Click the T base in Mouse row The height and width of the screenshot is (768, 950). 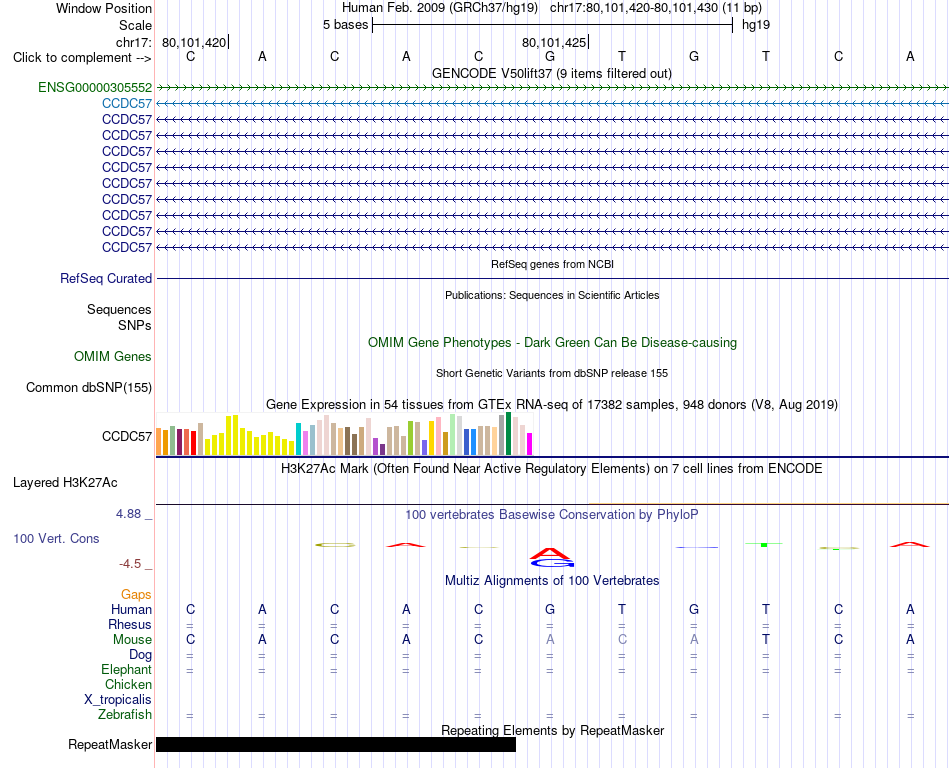(766, 640)
